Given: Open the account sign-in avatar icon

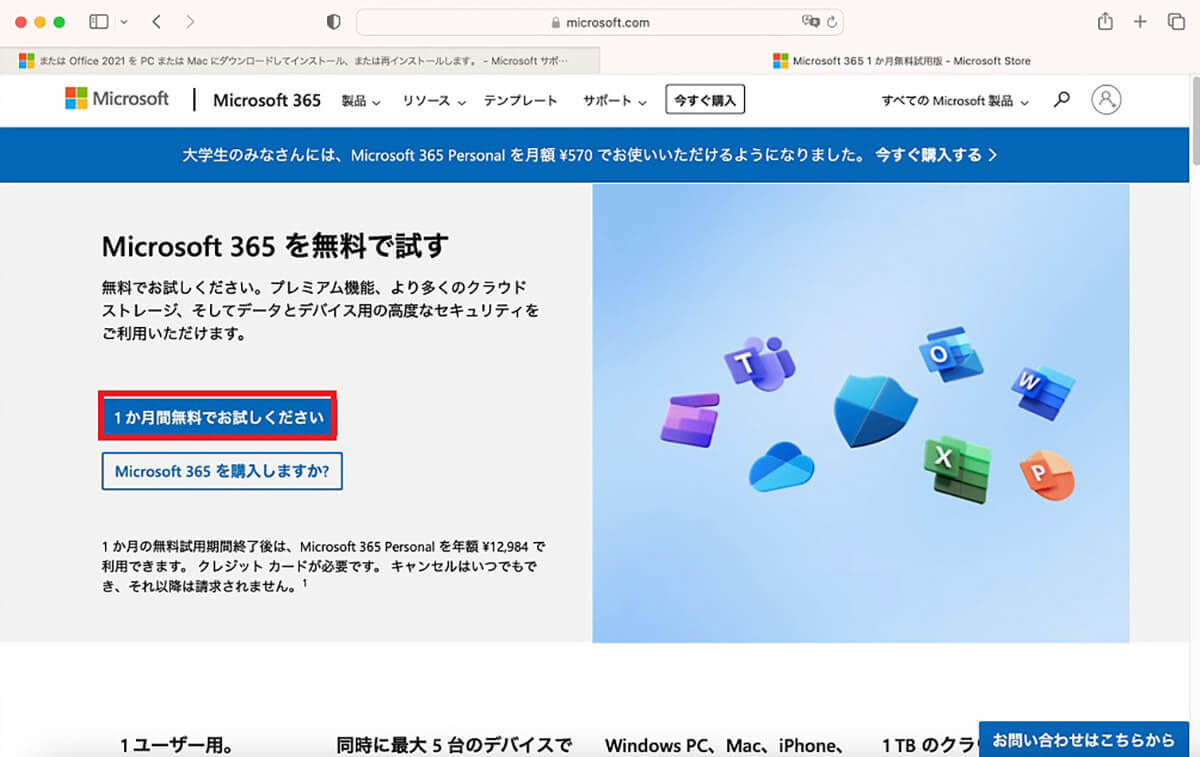Looking at the screenshot, I should point(1106,99).
